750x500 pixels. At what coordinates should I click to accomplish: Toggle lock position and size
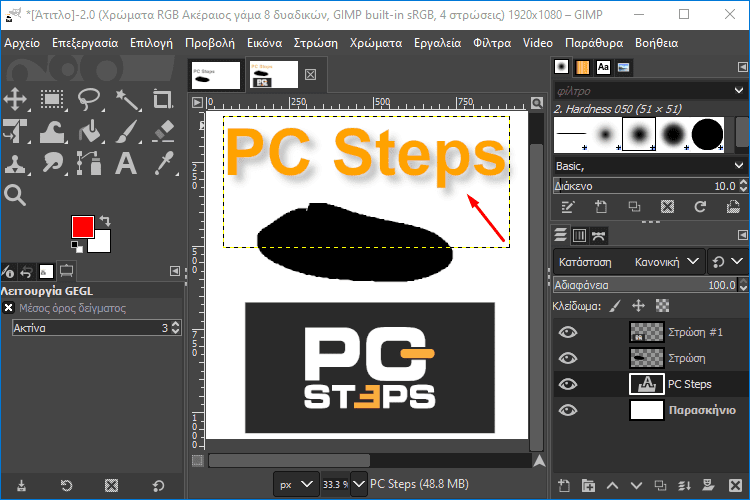point(639,306)
